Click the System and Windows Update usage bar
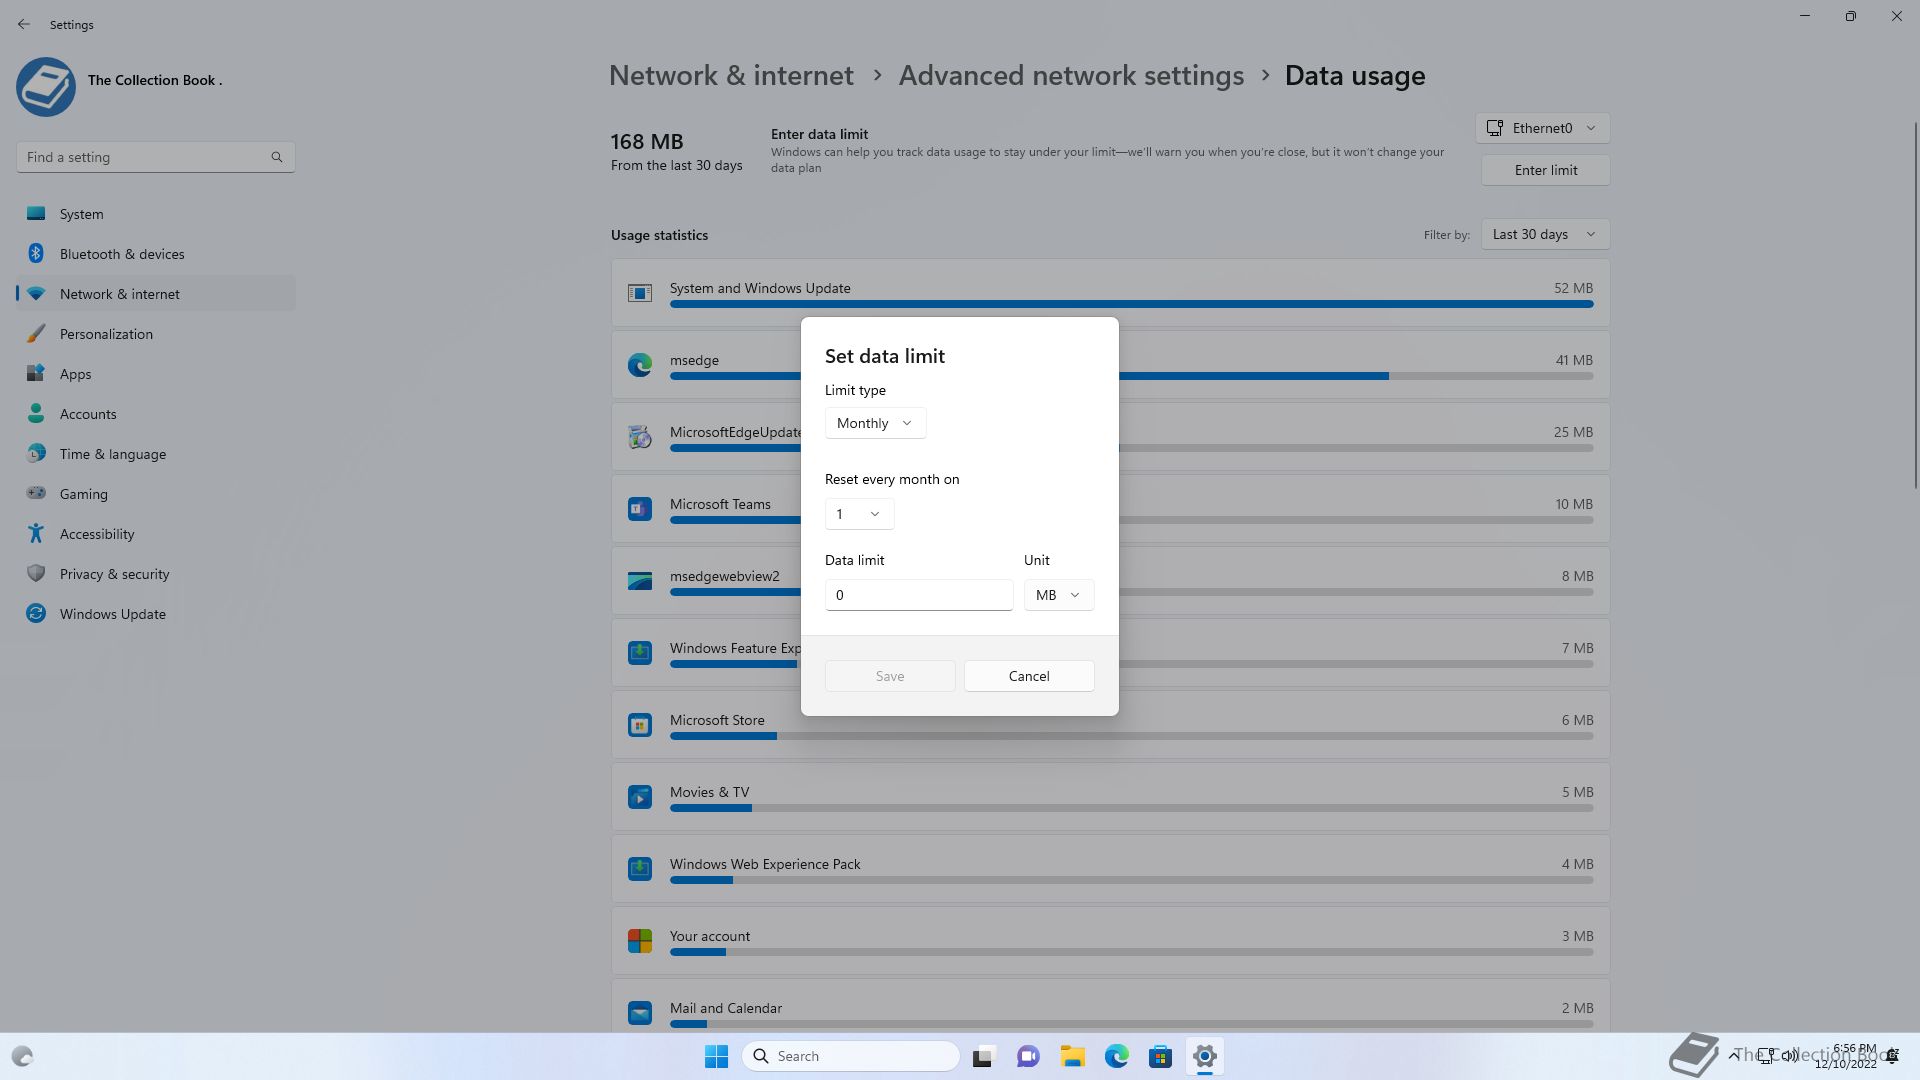 [1131, 304]
